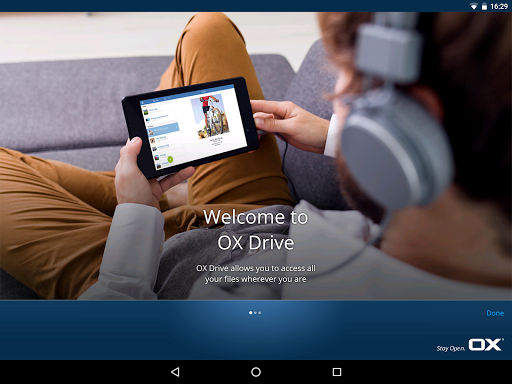Tap the Done link
The image size is (512, 384).
495,313
